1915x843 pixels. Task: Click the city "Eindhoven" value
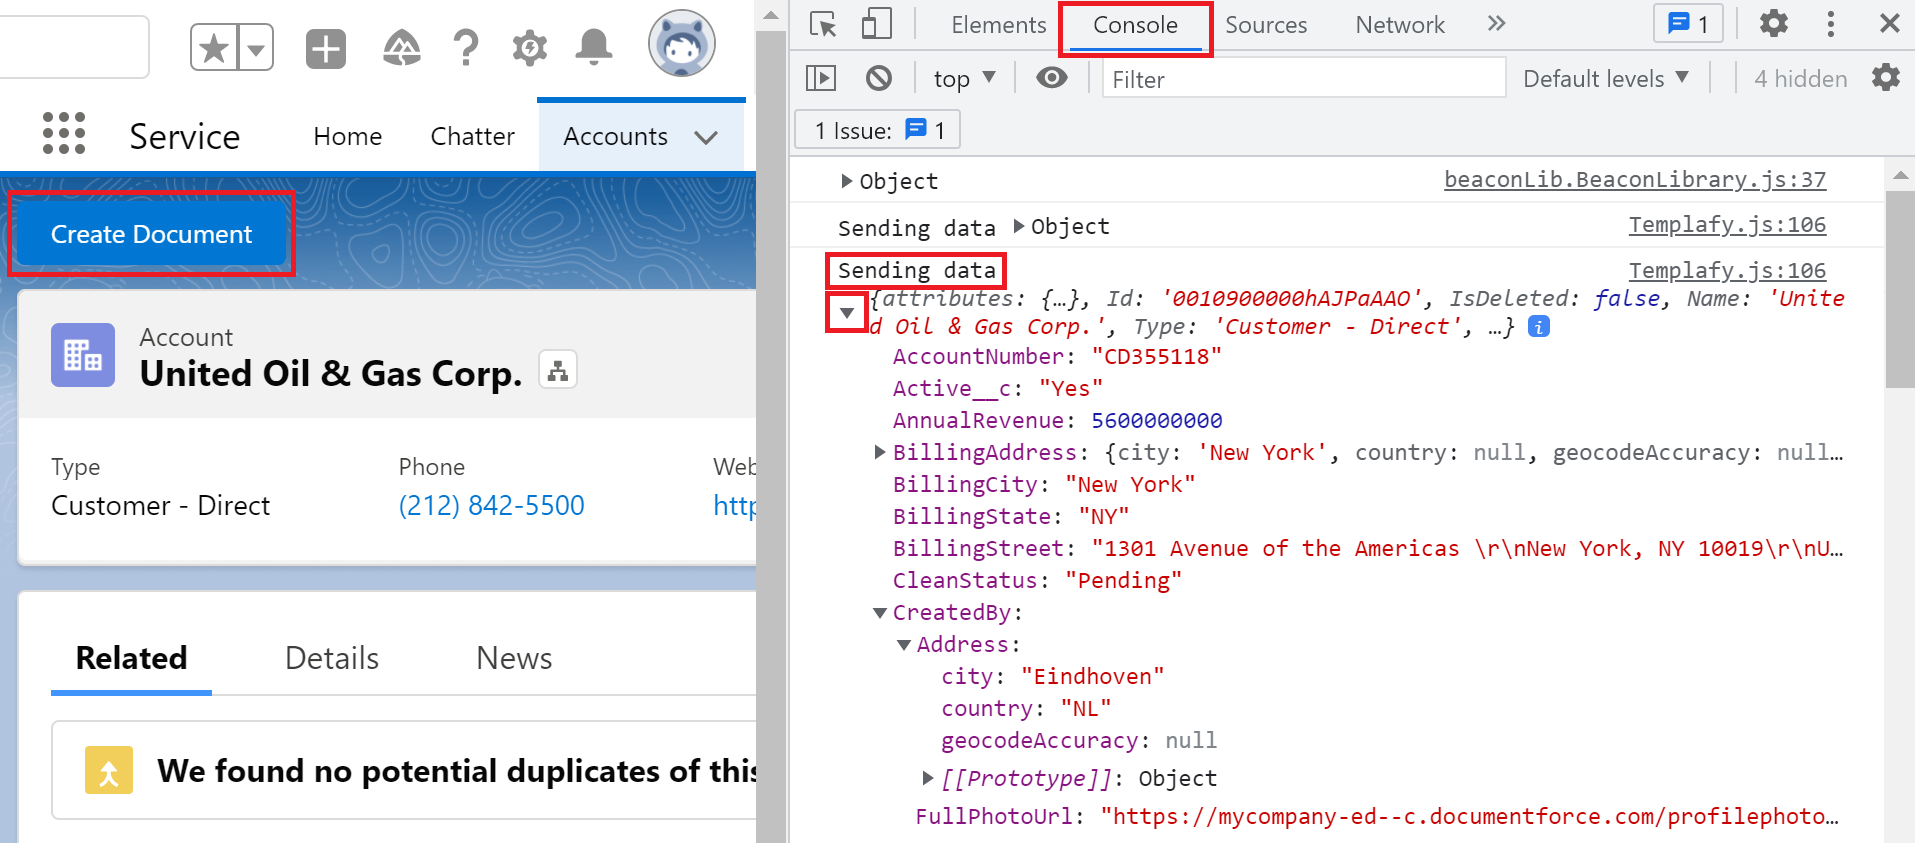coord(1092,676)
